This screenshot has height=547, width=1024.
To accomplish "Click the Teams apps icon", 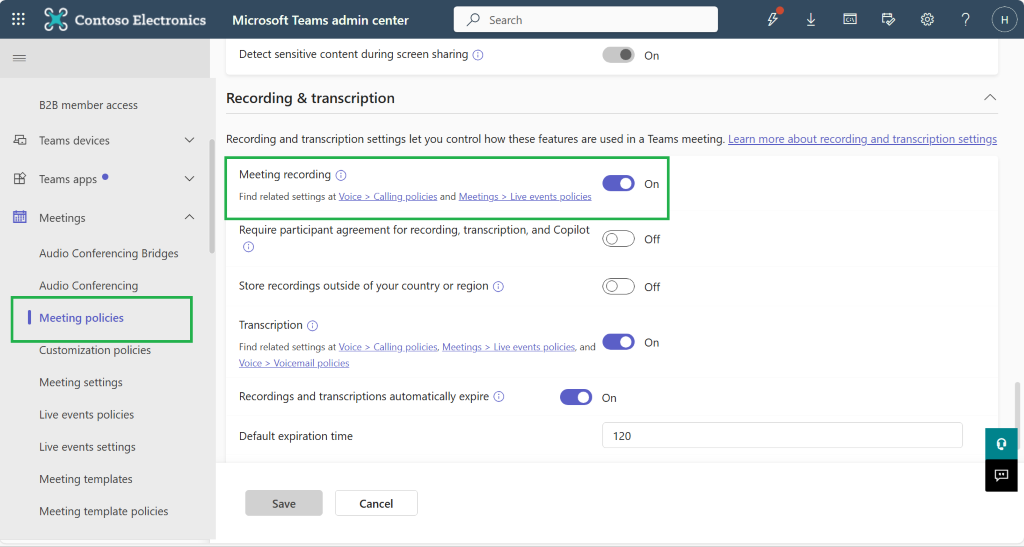I will (x=20, y=178).
